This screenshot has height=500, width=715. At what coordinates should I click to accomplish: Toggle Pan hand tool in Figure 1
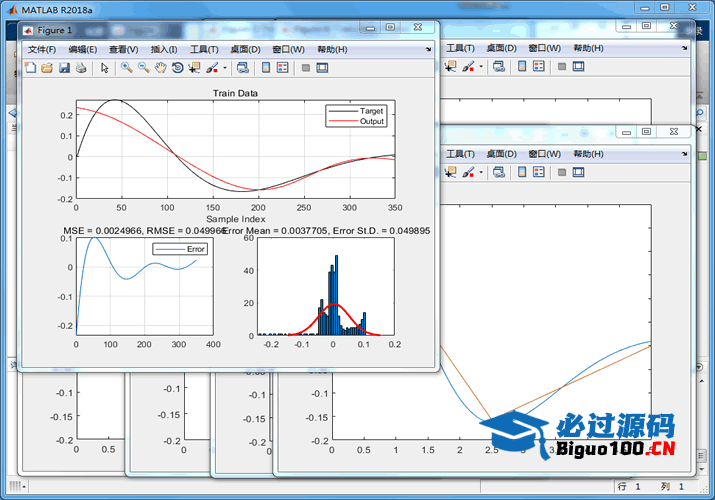161,68
